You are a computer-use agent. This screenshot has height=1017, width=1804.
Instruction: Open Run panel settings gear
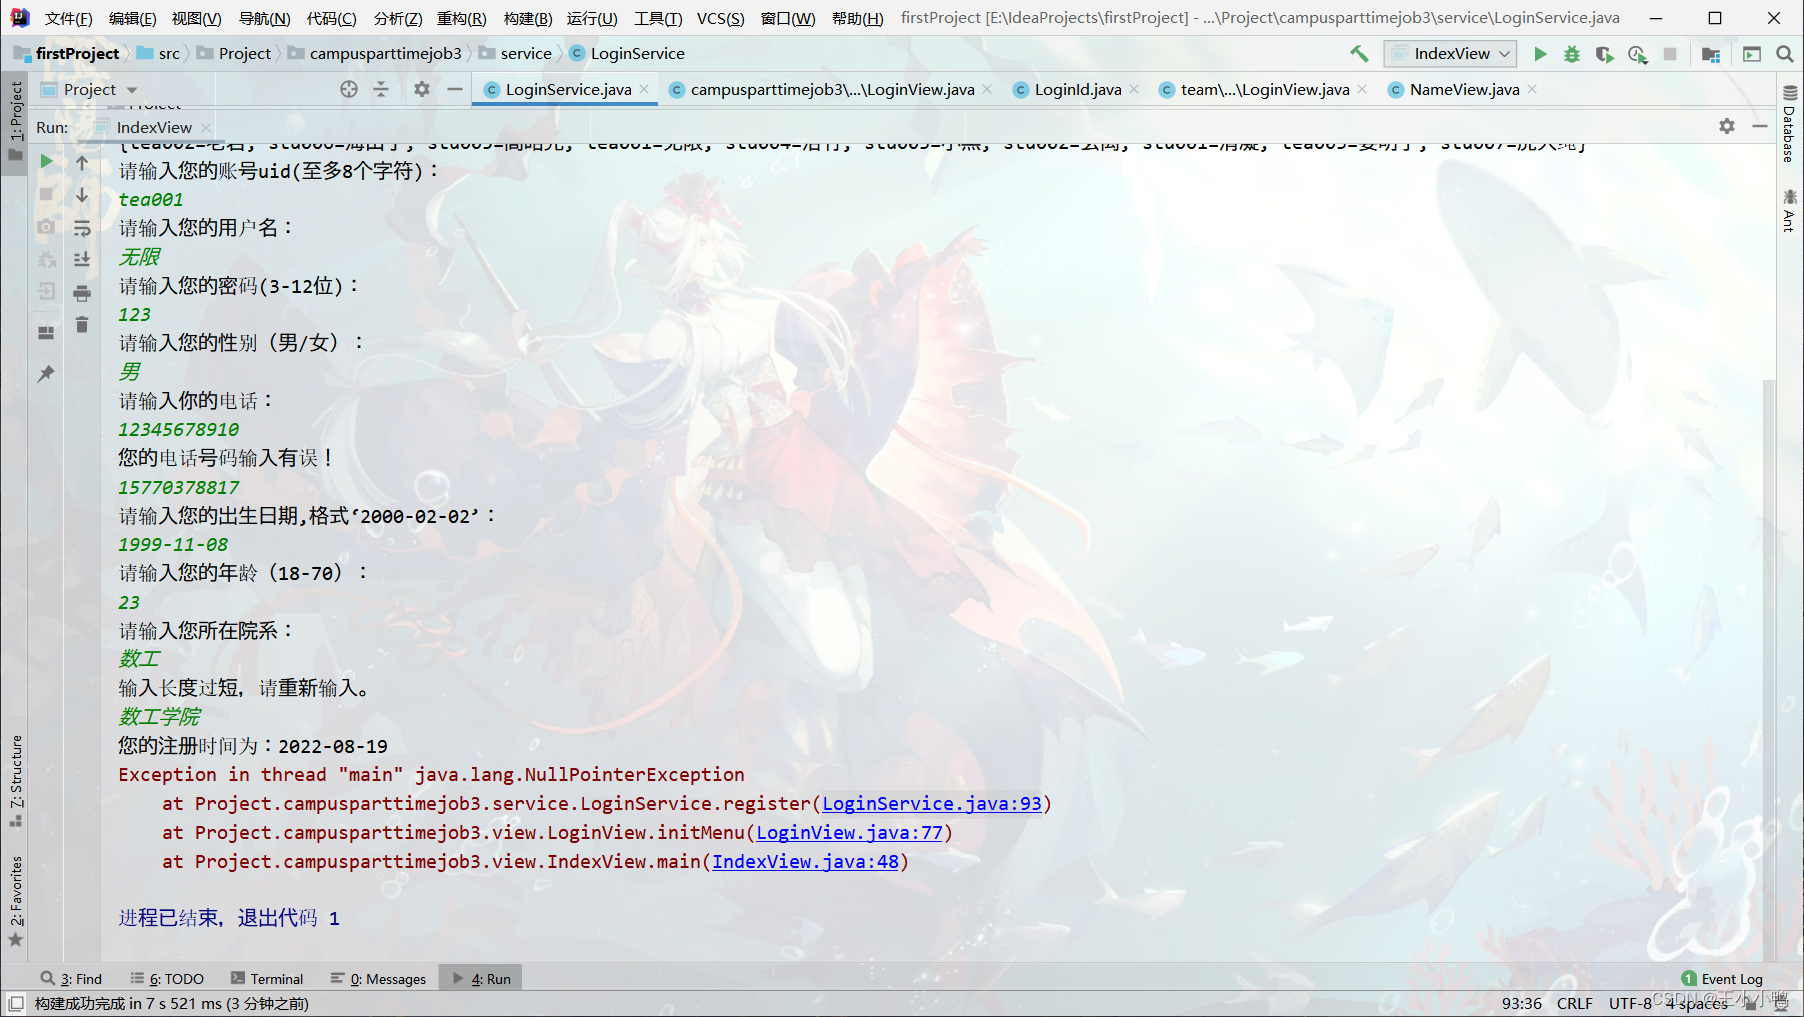(x=1727, y=126)
